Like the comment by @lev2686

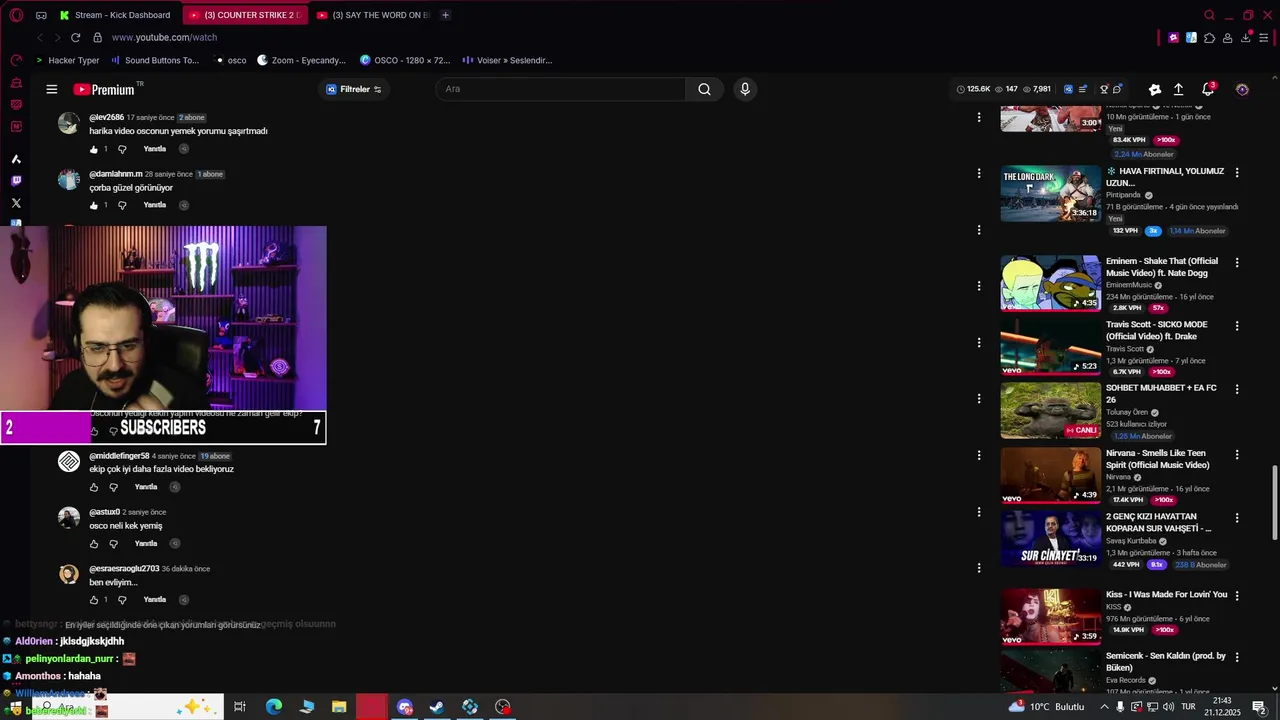pos(94,149)
